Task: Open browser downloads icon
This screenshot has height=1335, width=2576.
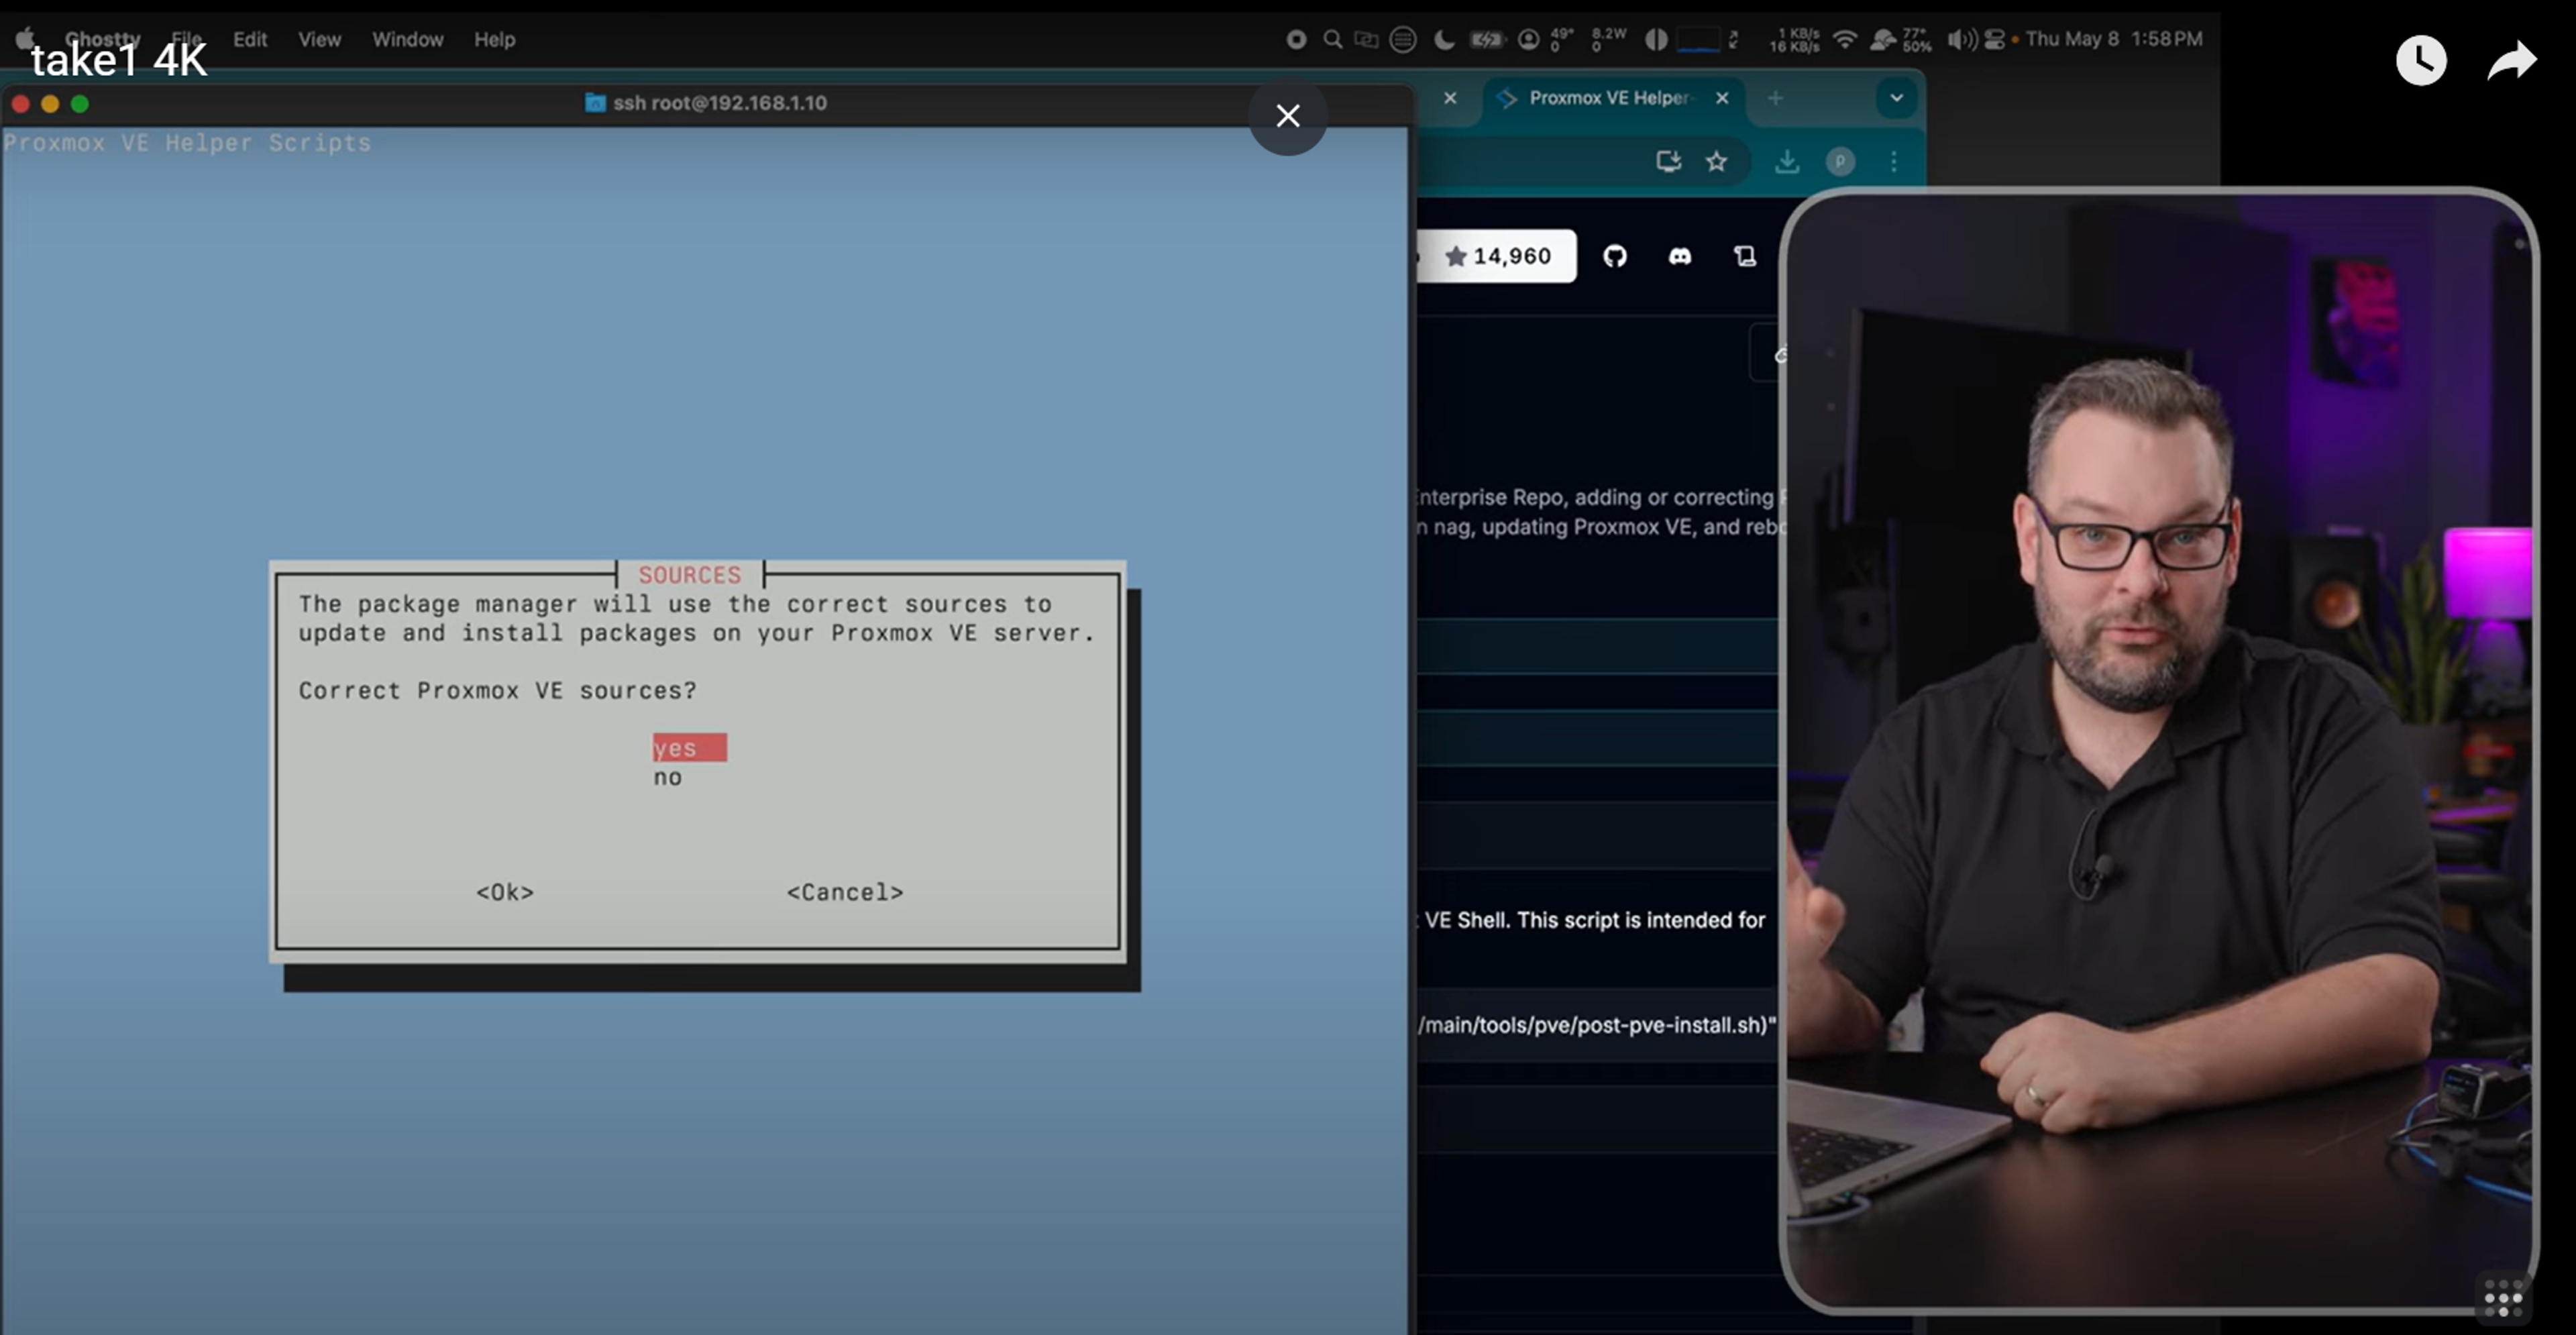Action: 1786,161
